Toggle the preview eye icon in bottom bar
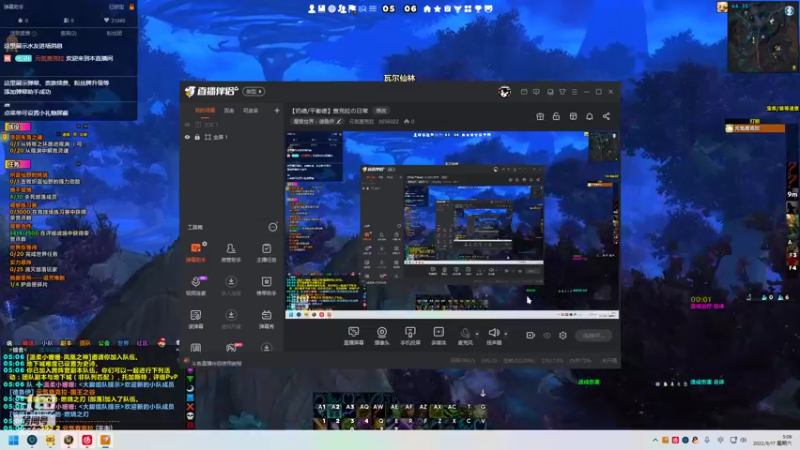 click(547, 336)
